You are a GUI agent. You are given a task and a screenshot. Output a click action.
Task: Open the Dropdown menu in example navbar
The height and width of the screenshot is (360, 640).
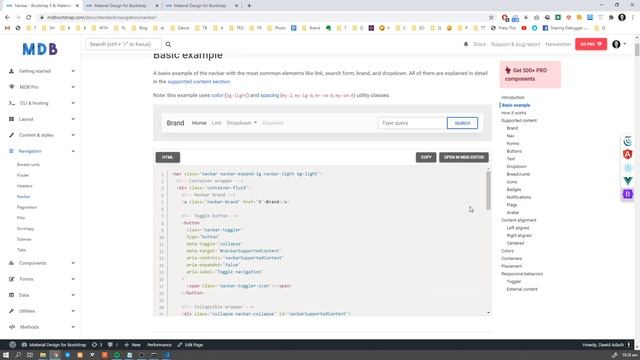(242, 123)
